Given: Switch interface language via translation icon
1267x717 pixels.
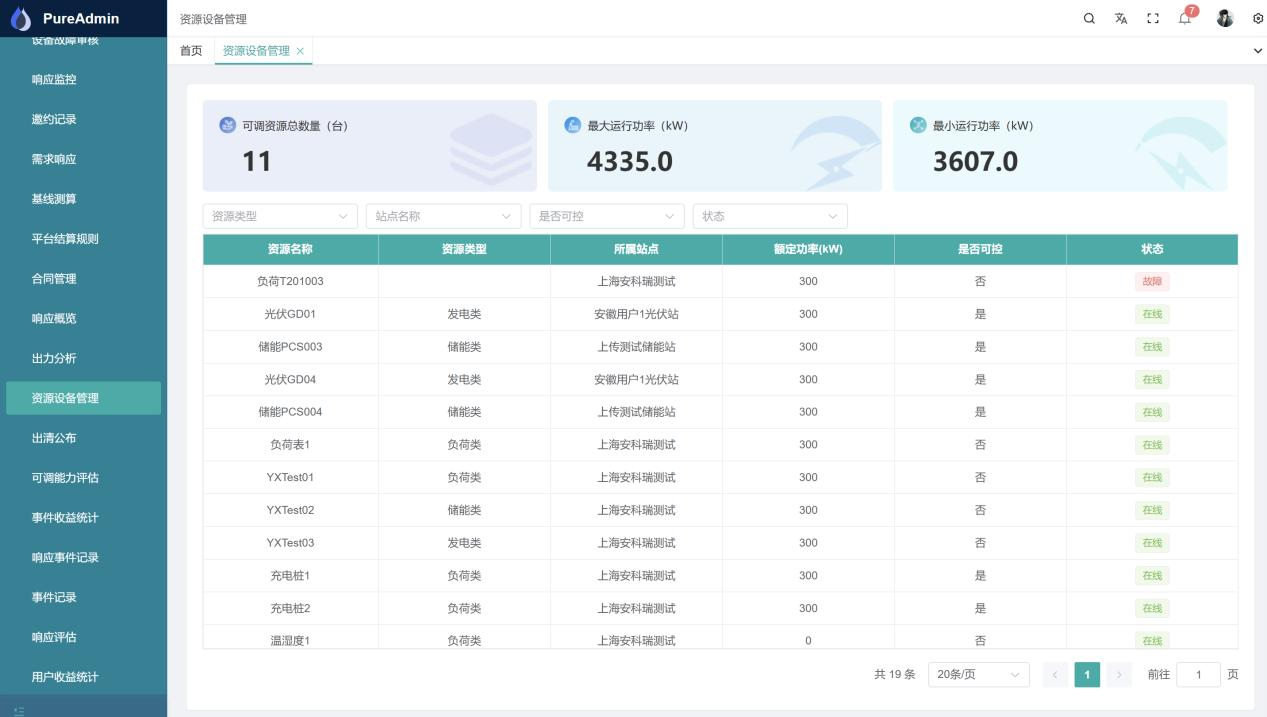Looking at the screenshot, I should [x=1120, y=17].
